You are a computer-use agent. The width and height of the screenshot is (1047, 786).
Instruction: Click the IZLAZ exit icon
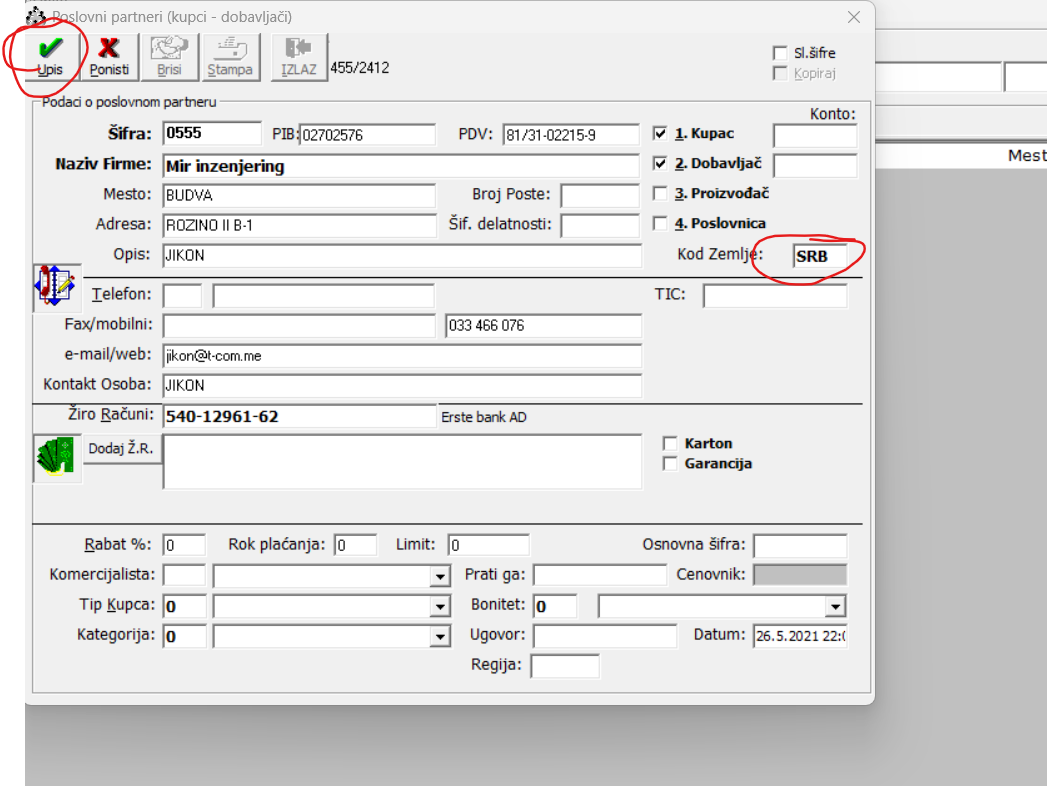298,49
